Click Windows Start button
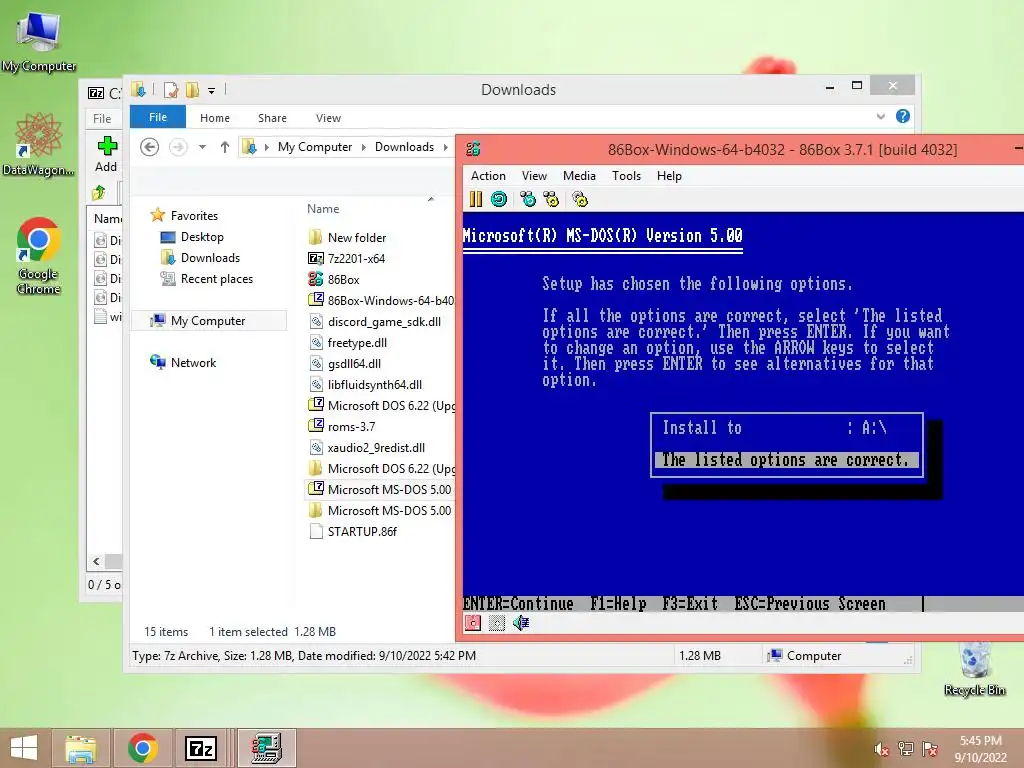Screen dimensions: 1024x768 click(24, 748)
